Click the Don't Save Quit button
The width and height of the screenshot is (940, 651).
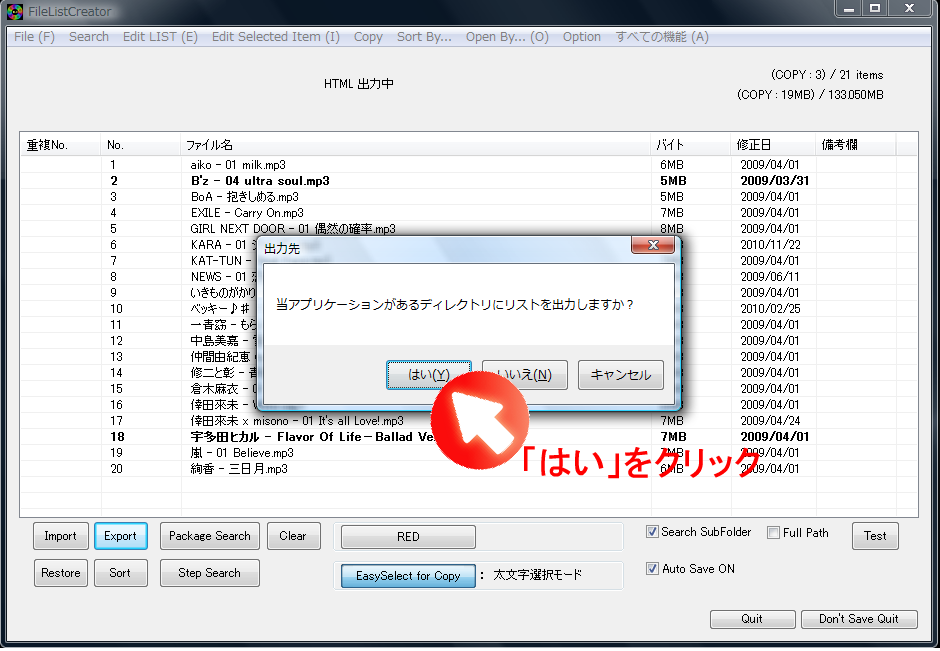tap(859, 618)
